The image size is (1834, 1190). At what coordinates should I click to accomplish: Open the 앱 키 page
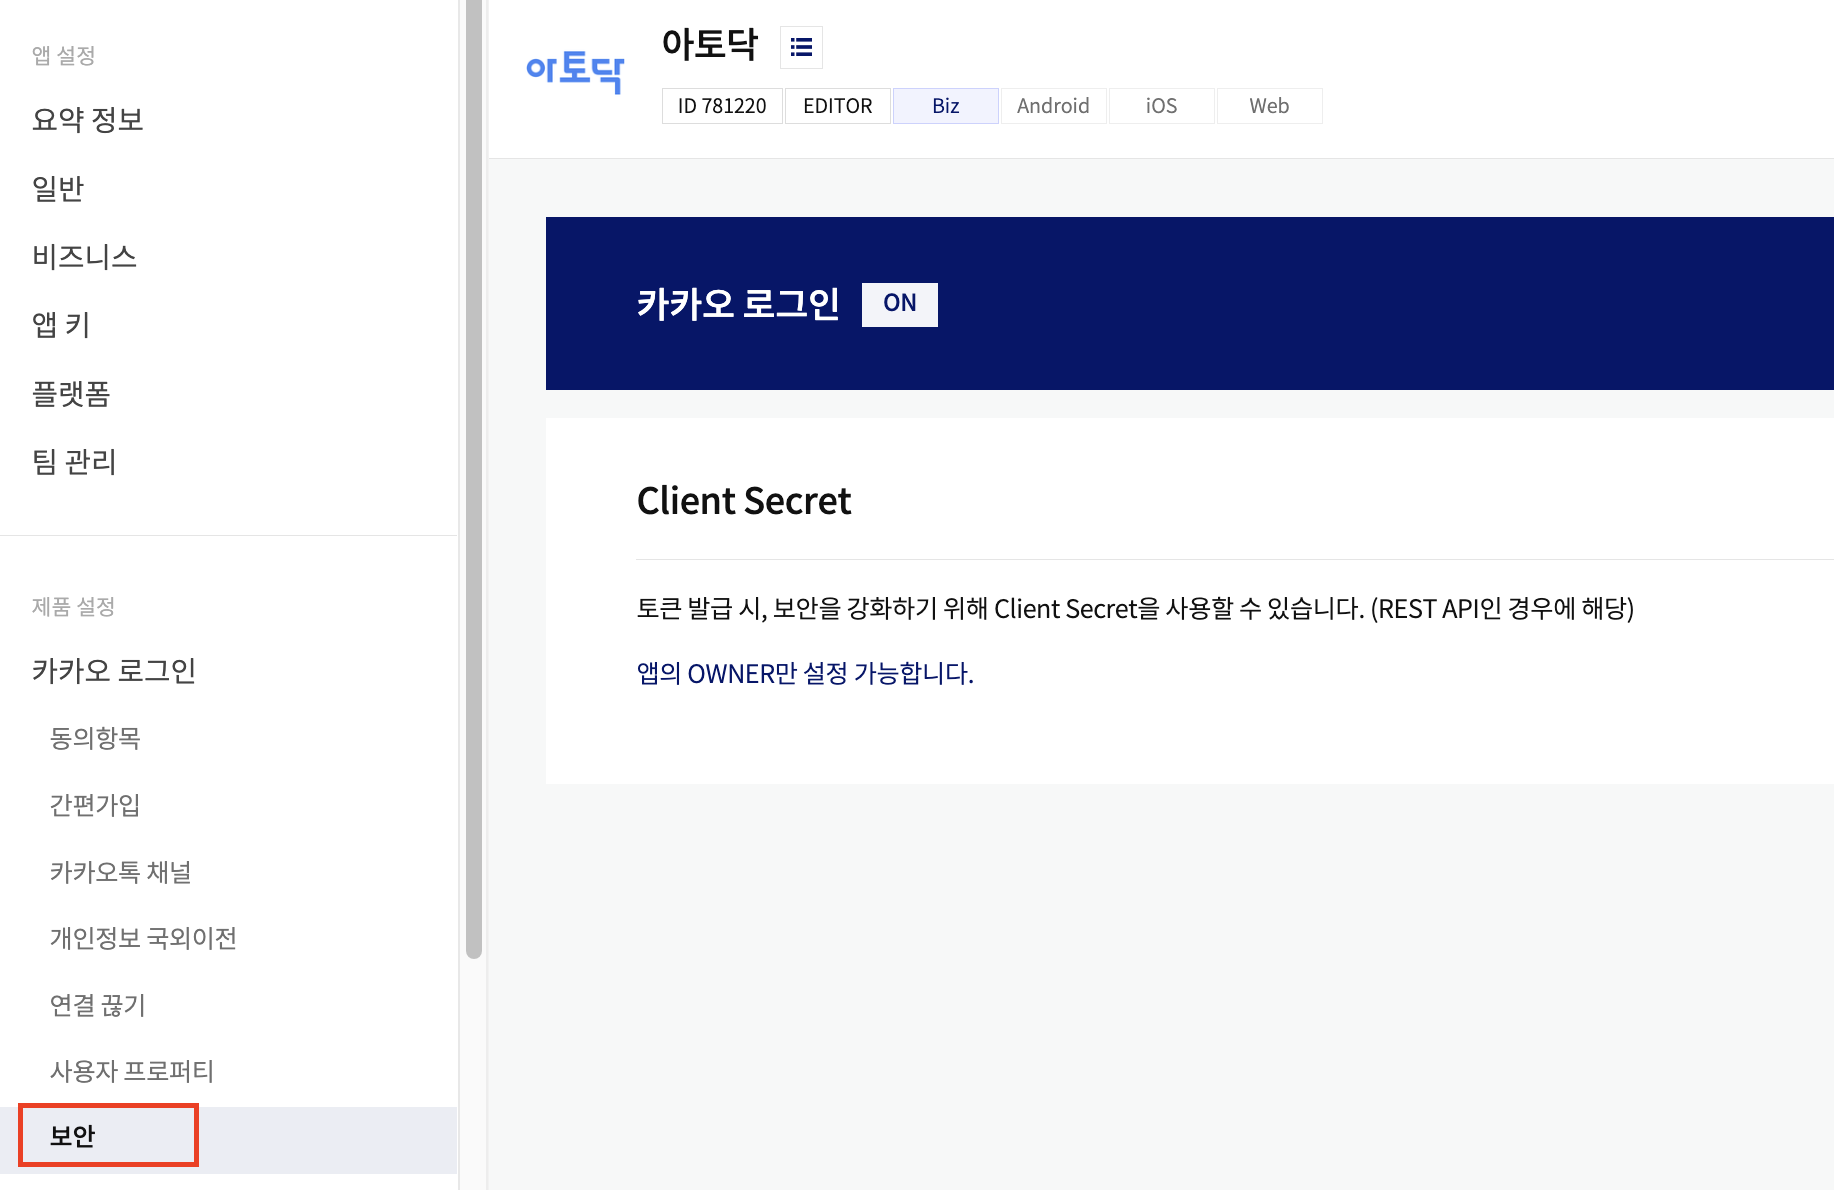(61, 325)
